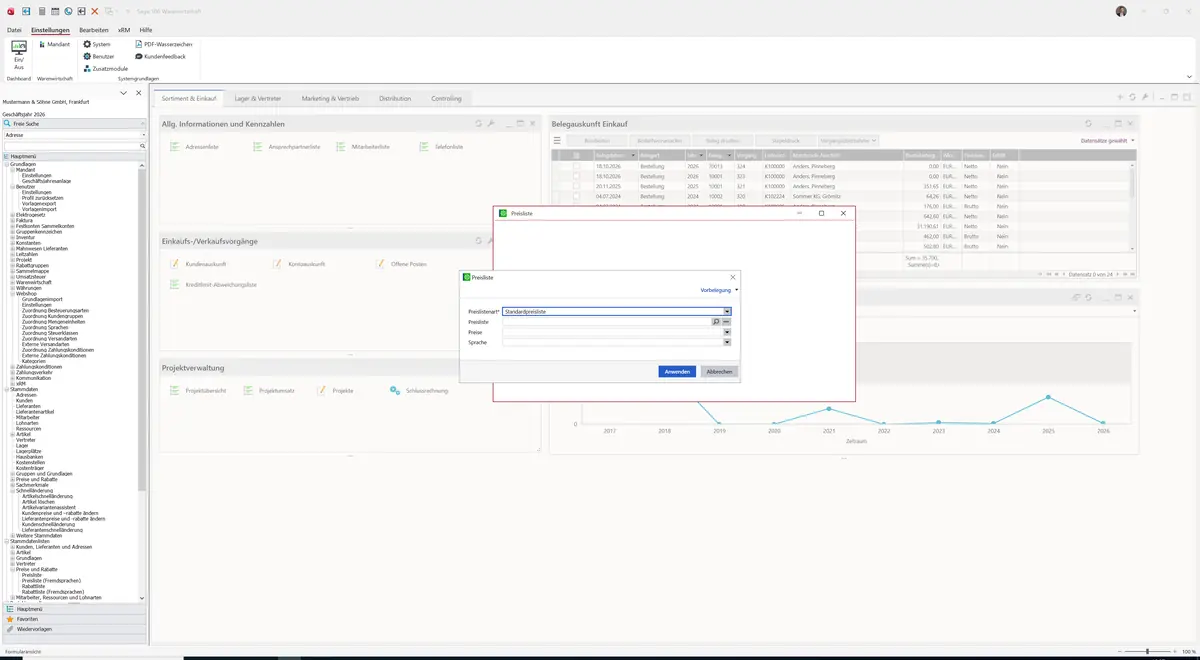This screenshot has width=1200, height=660.
Task: Open the Preise dropdown arrow
Action: click(x=727, y=332)
